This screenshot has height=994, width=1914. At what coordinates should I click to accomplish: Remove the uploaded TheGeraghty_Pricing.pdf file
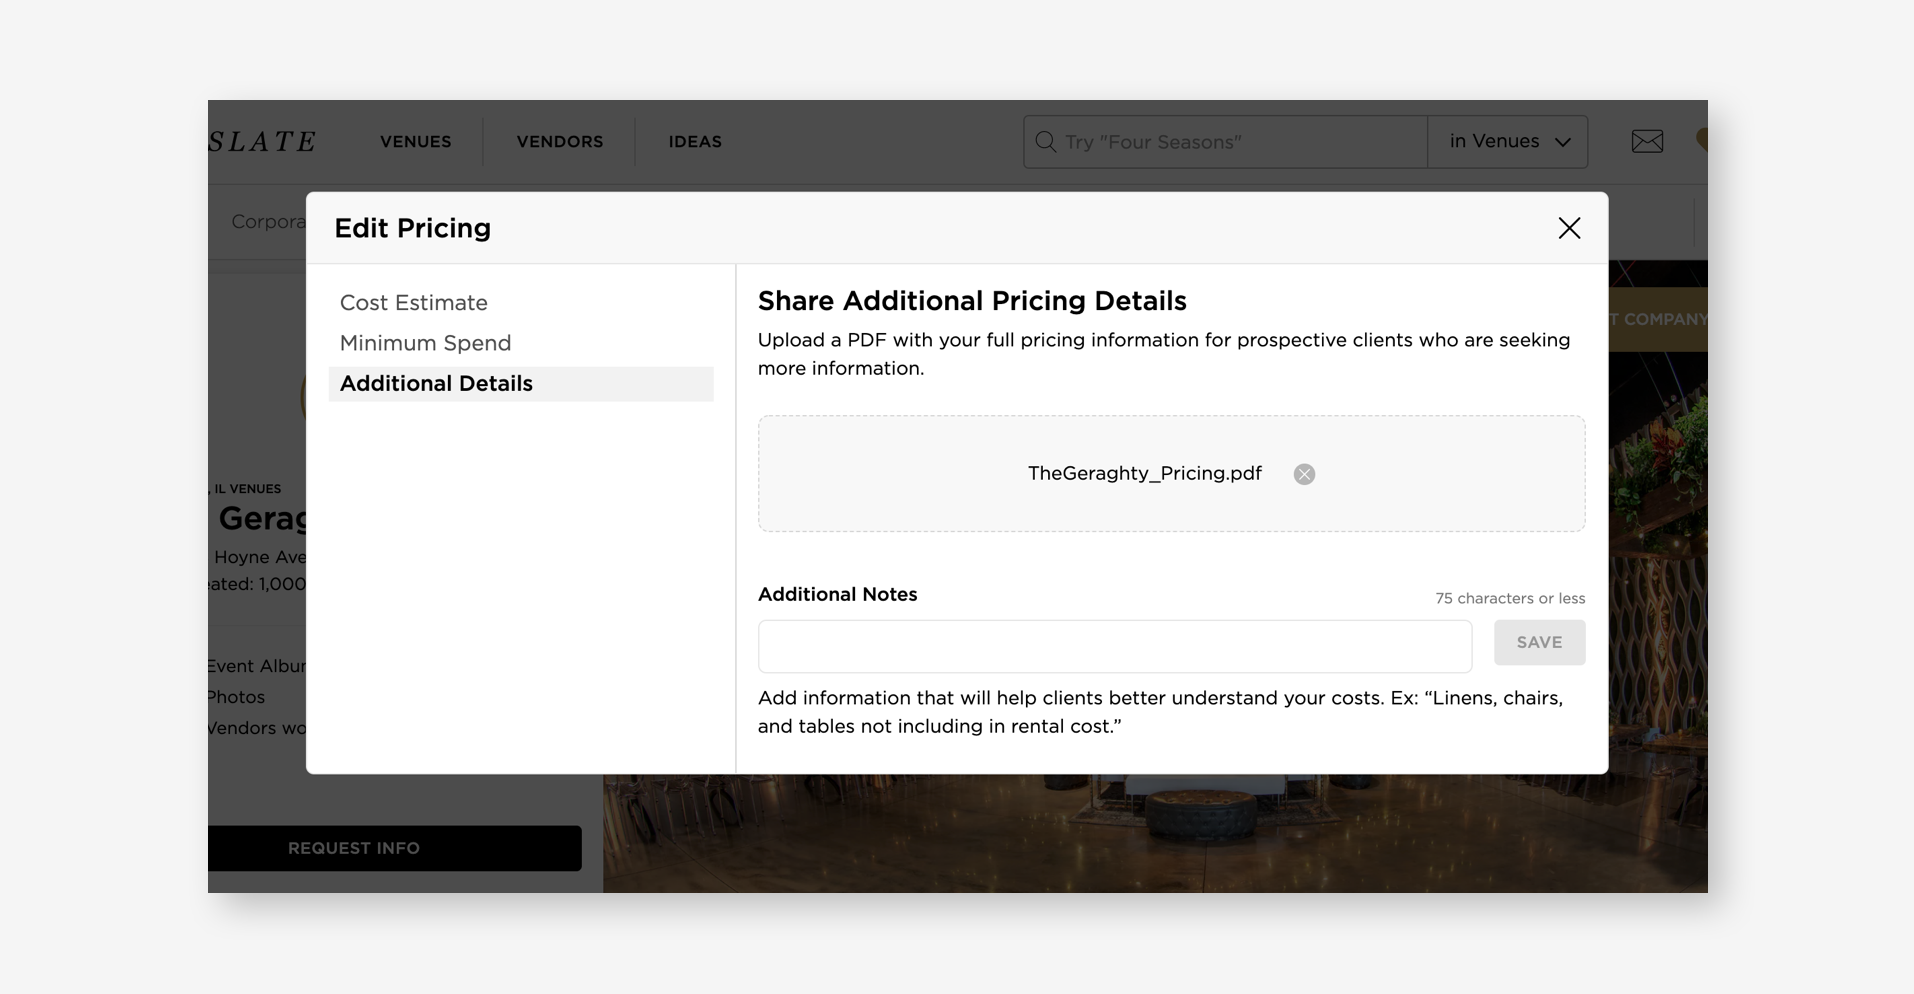[1304, 474]
